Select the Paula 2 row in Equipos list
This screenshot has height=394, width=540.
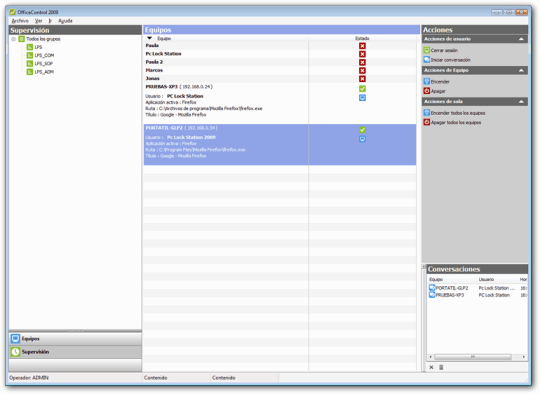(x=280, y=62)
